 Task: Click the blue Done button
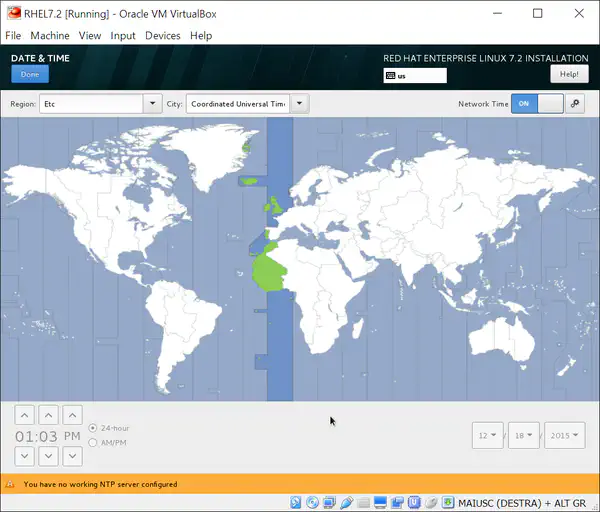coord(30,75)
